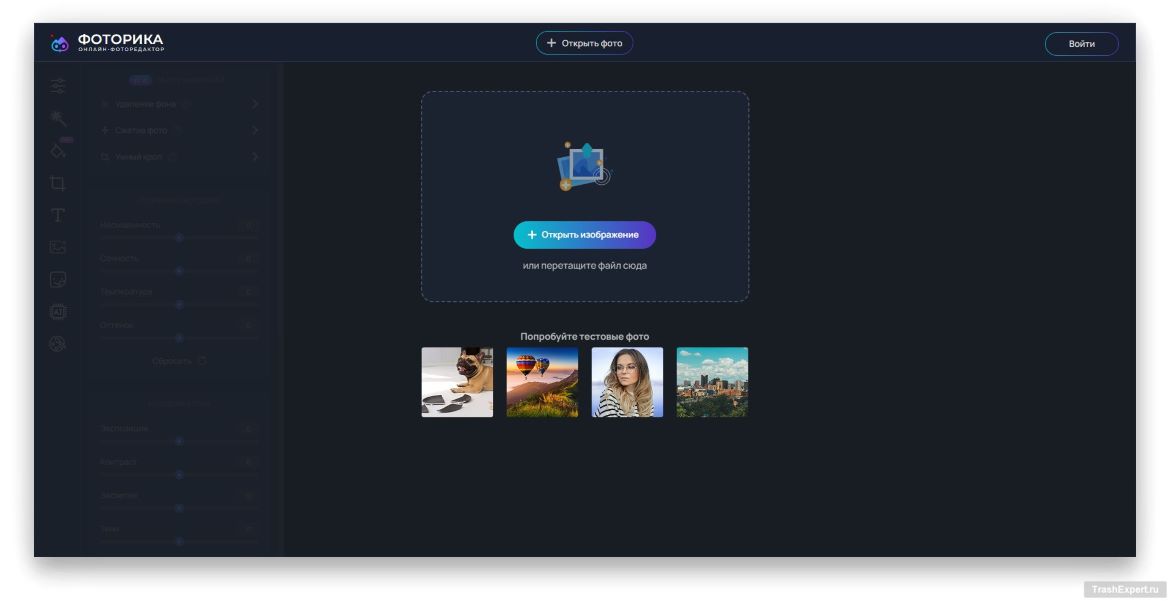The height and width of the screenshot is (601, 1170).
Task: Select the magic wand enhancement tool
Action: coord(58,118)
